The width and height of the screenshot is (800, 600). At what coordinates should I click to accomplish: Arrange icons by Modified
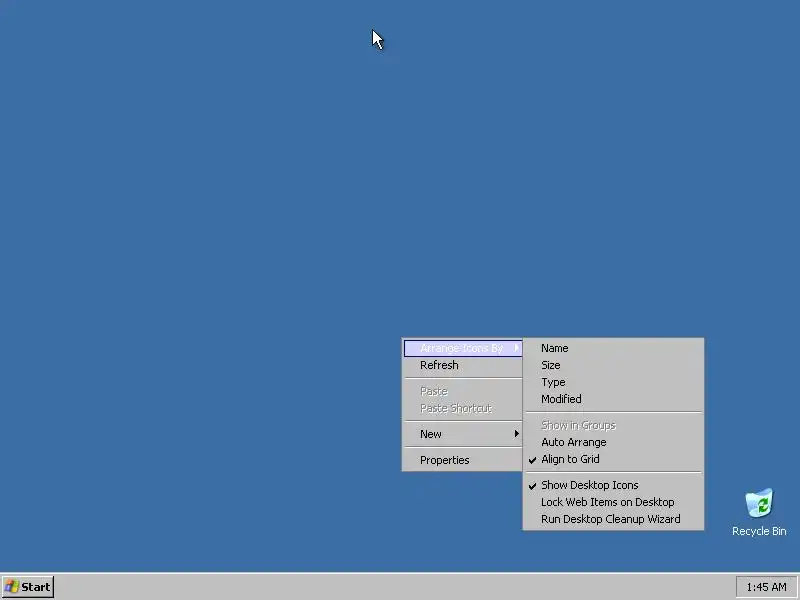[x=614, y=399]
